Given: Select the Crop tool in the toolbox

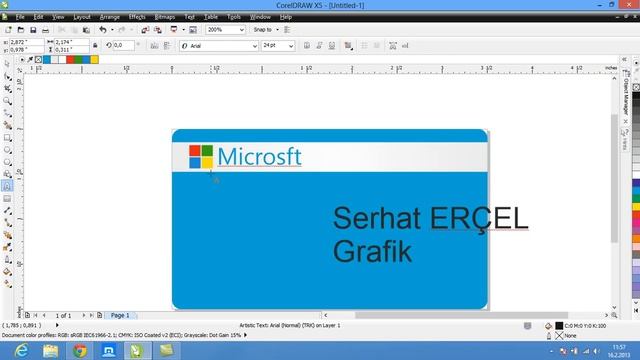Looking at the screenshot, I should [7, 89].
